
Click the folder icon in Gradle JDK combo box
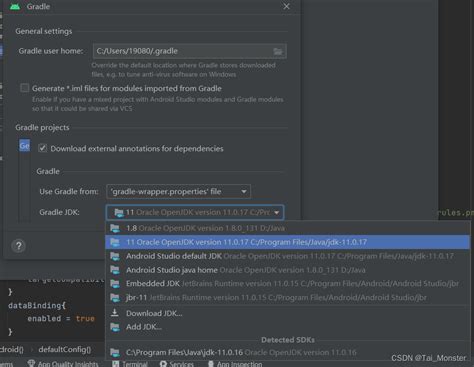pyautogui.click(x=119, y=213)
